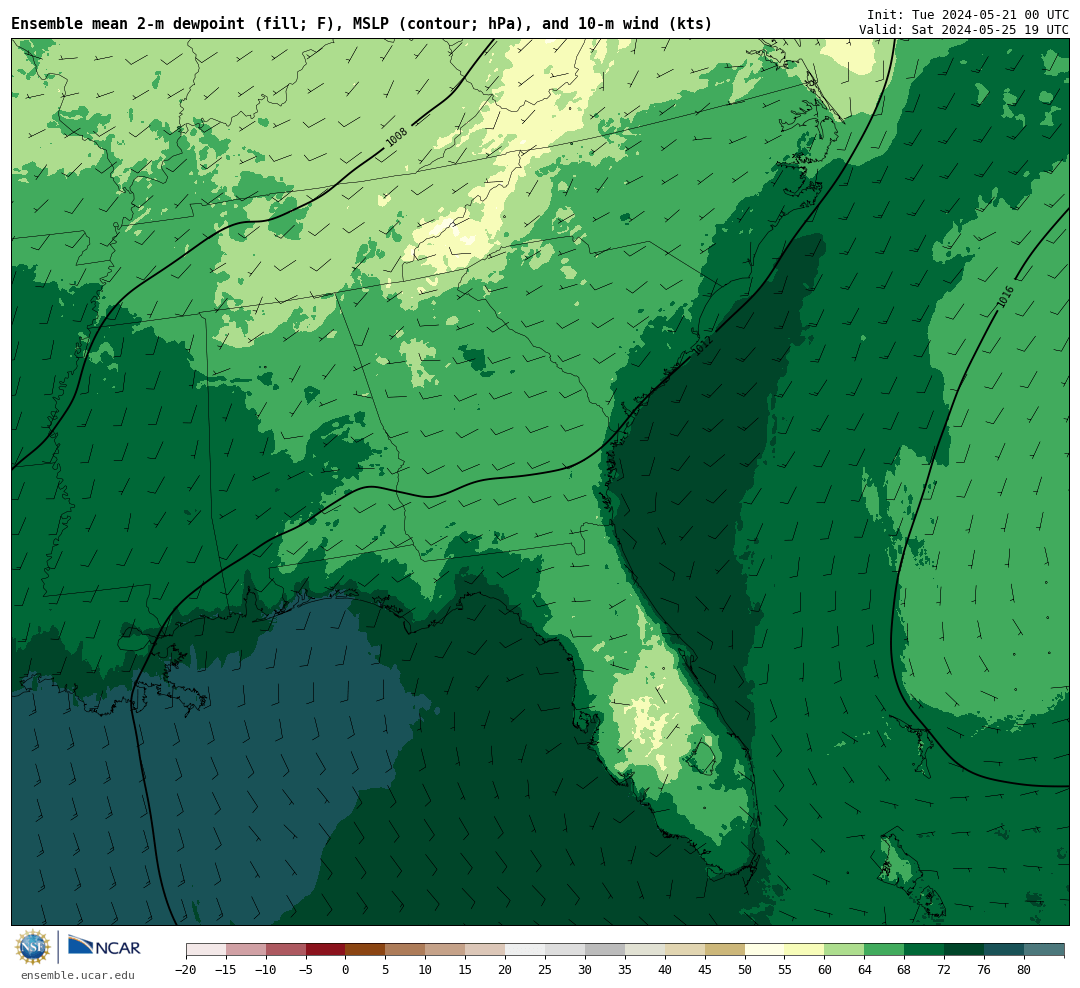Viewport: 1080px width, 988px height.
Task: Pick the 25 to 30 light gray swatch
Action: [565, 950]
